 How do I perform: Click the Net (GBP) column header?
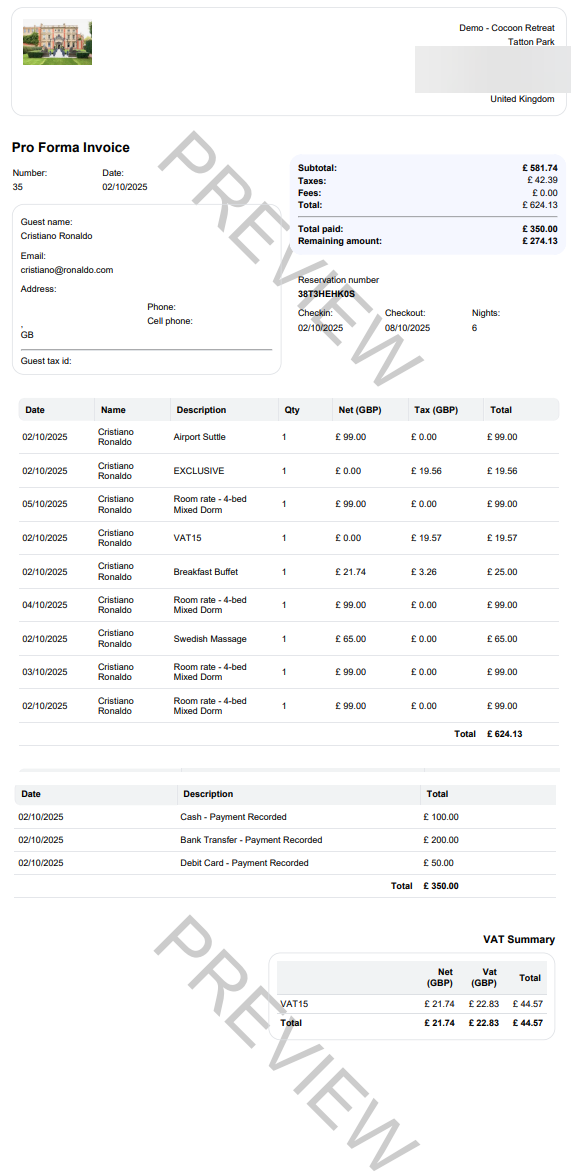click(361, 410)
